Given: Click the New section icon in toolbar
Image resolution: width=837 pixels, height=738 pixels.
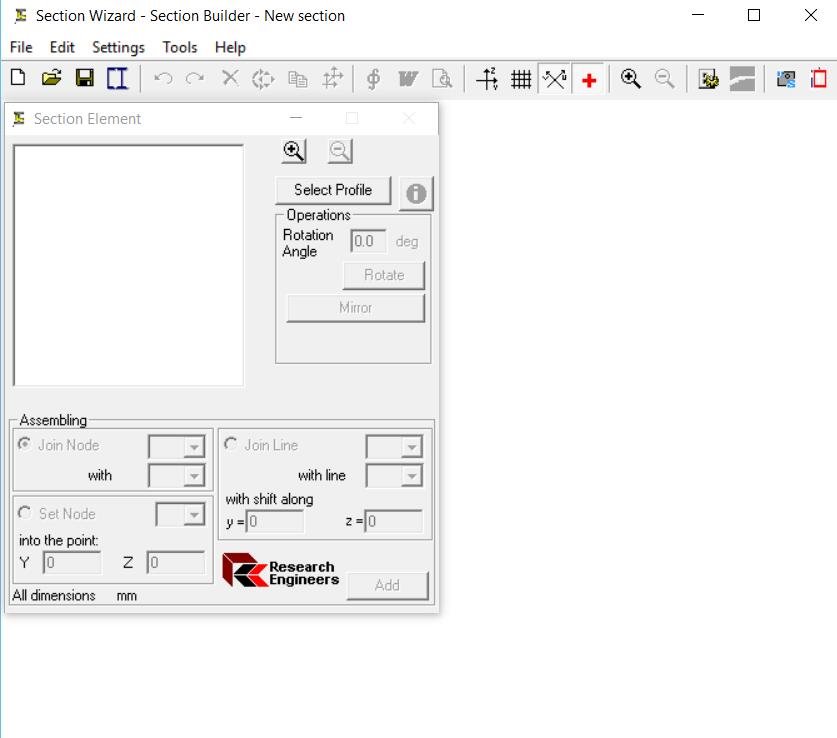Looking at the screenshot, I should pos(17,79).
